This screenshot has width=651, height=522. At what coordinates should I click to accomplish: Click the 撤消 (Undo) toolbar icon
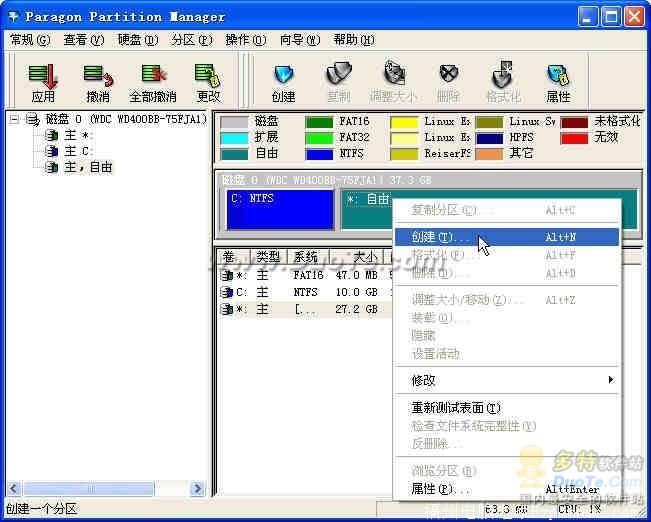[x=98, y=76]
